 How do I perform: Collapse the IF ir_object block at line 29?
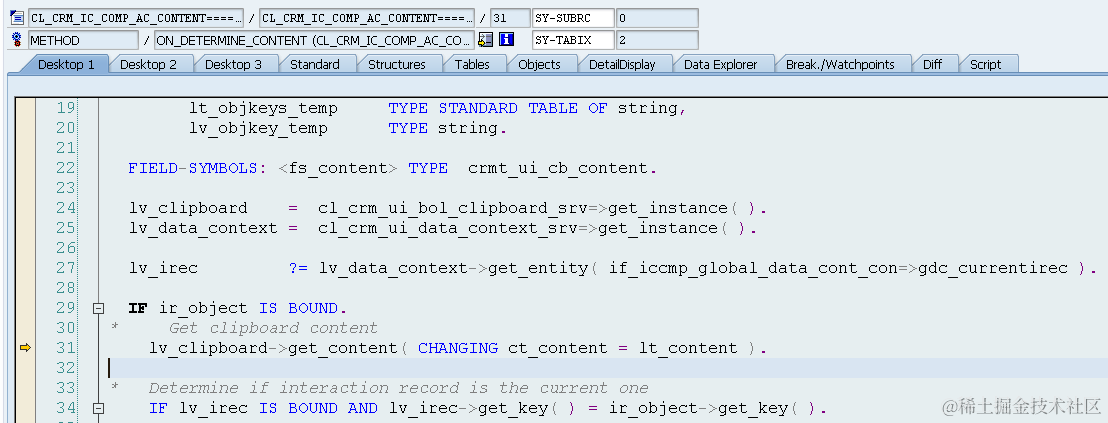[99, 309]
